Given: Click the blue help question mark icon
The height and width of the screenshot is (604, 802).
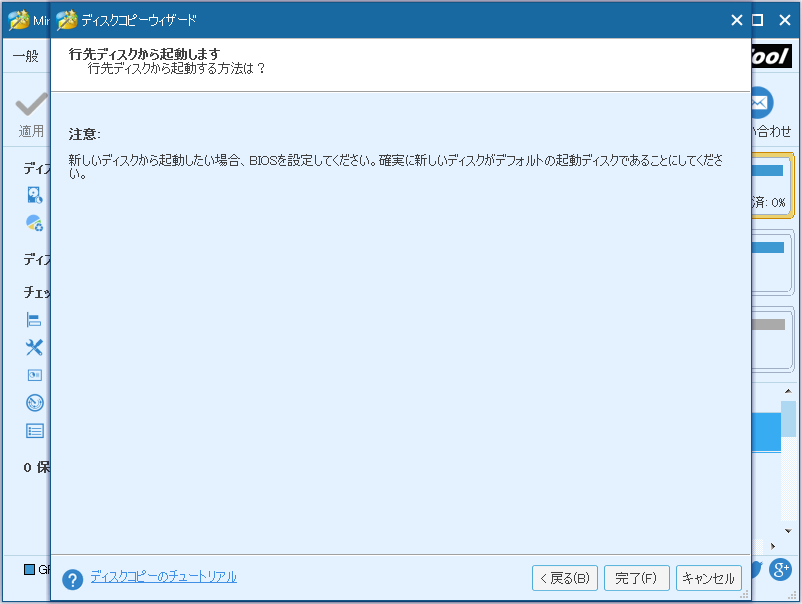Looking at the screenshot, I should tap(73, 579).
